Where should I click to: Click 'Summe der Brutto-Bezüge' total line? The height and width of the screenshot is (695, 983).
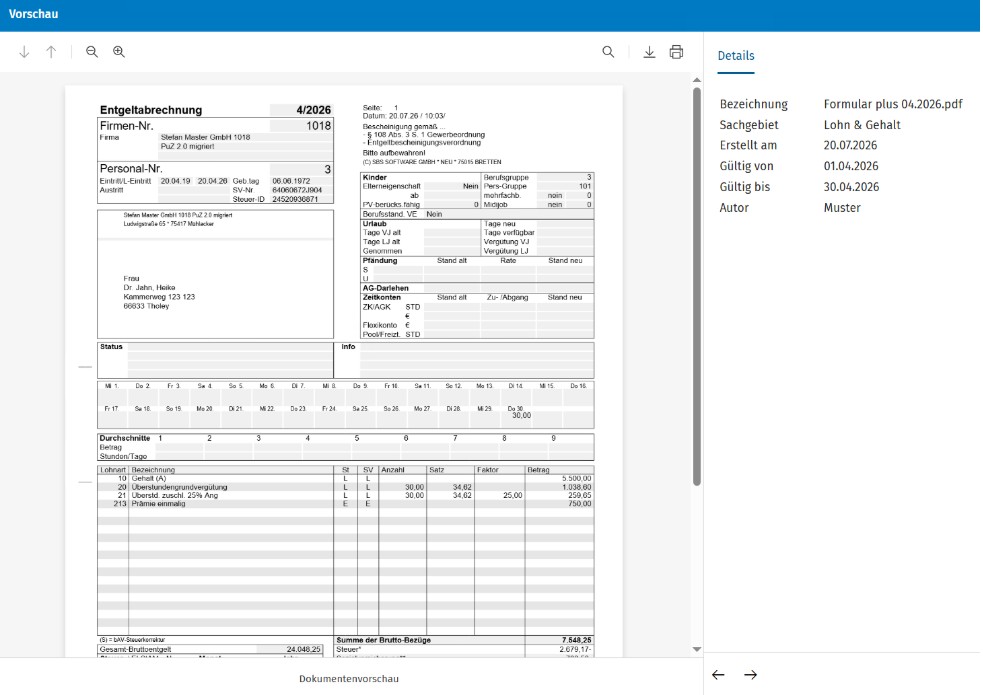pyautogui.click(x=464, y=640)
